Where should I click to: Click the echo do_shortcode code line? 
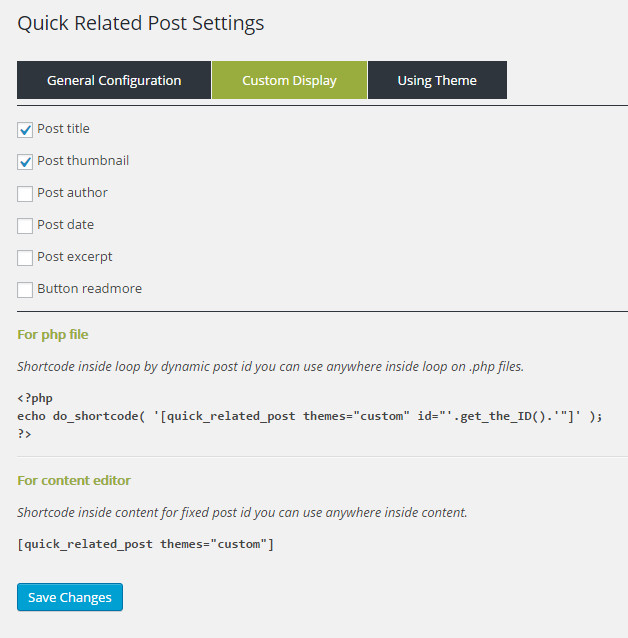[x=310, y=416]
